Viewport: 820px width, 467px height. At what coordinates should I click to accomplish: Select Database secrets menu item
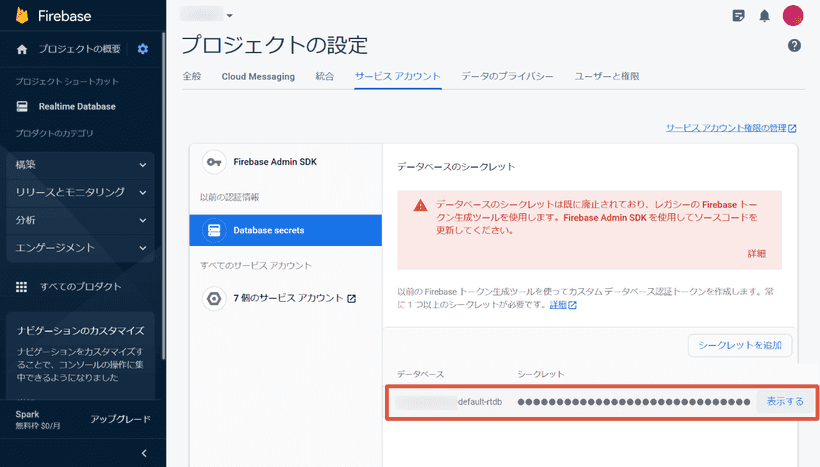pyautogui.click(x=286, y=230)
